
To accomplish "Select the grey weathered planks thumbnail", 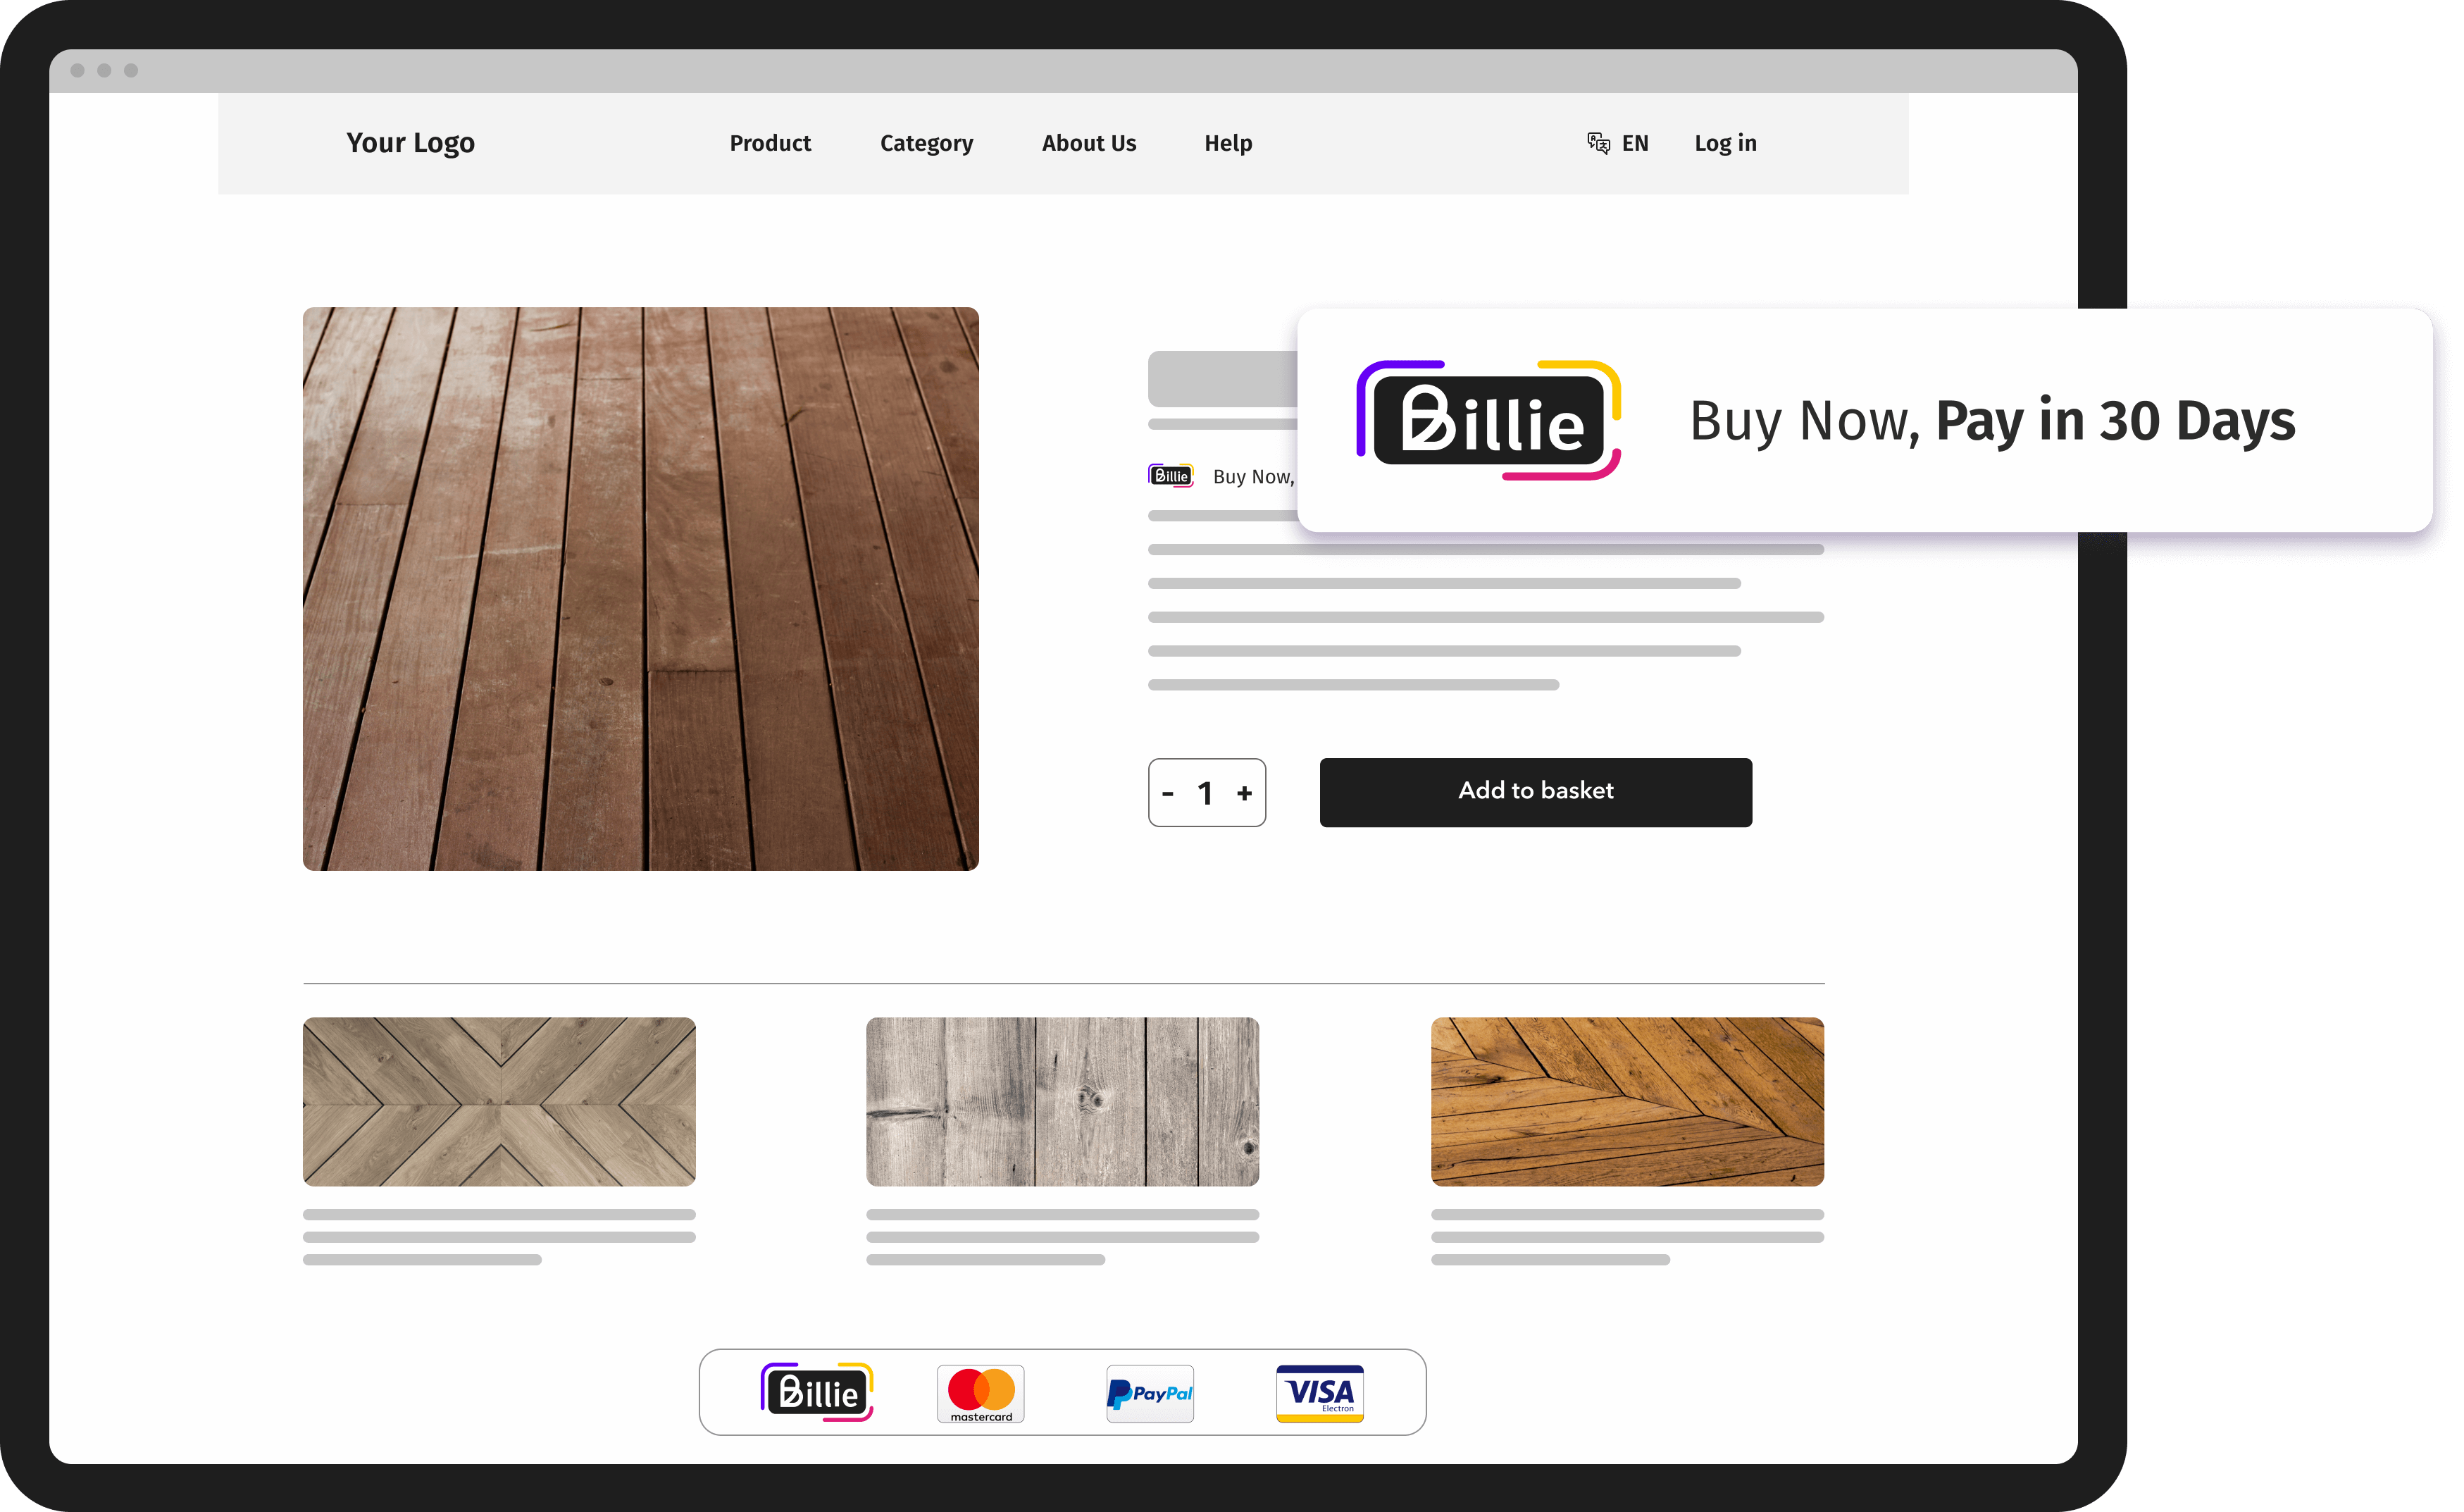I will 1062,1101.
